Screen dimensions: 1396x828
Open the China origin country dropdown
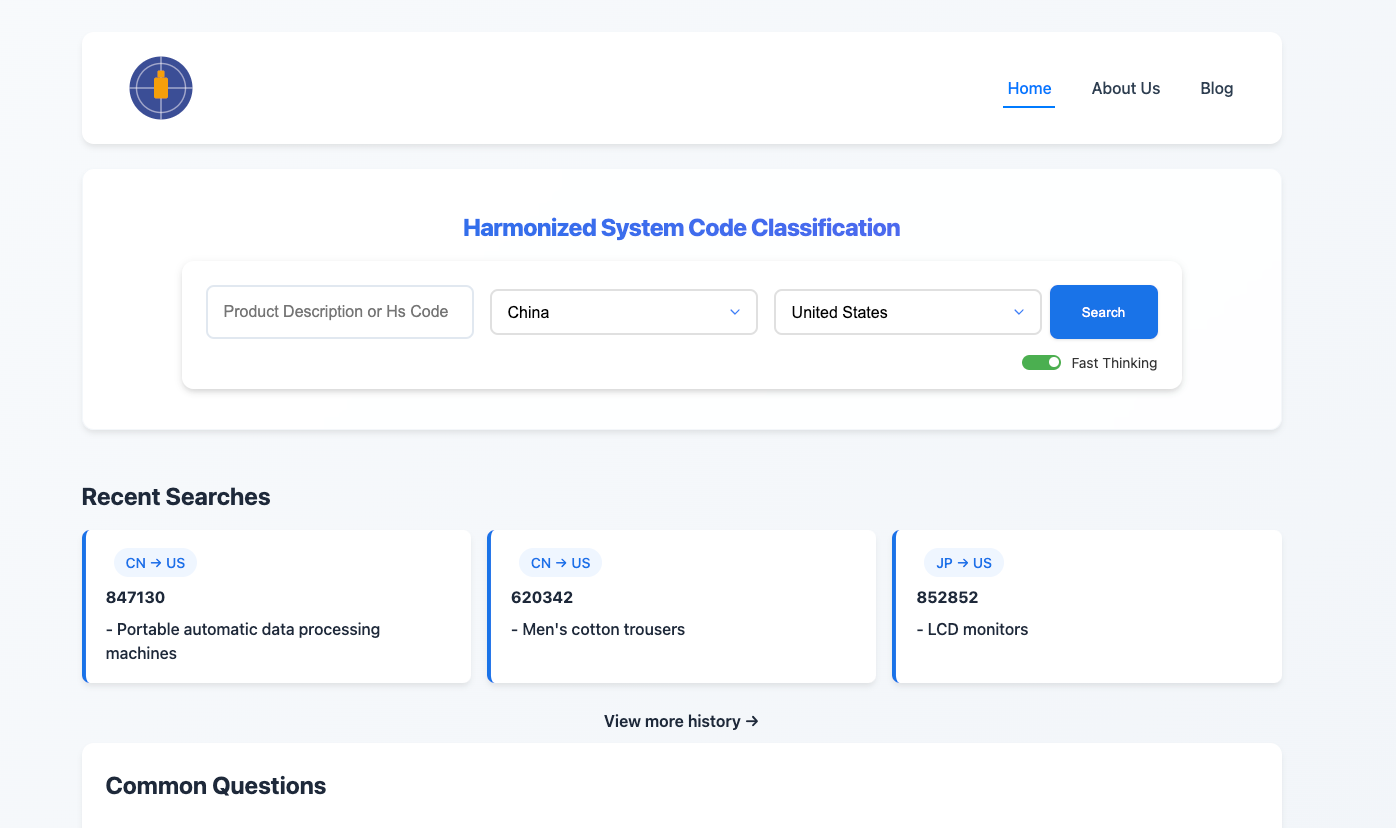[x=623, y=312]
